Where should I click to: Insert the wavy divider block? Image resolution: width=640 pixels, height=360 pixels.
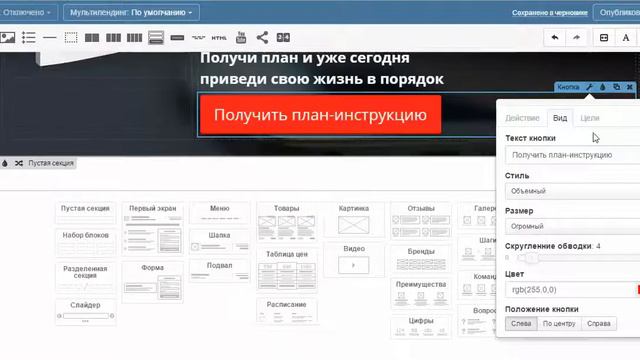(x=198, y=38)
